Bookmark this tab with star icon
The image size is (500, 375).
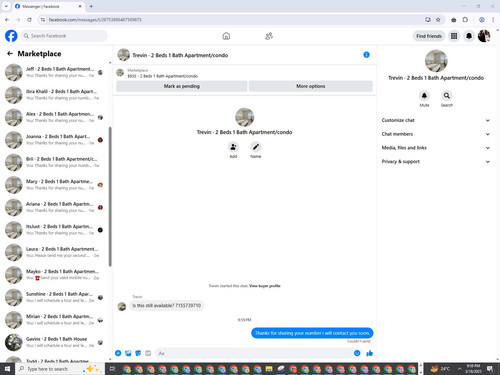[438, 20]
